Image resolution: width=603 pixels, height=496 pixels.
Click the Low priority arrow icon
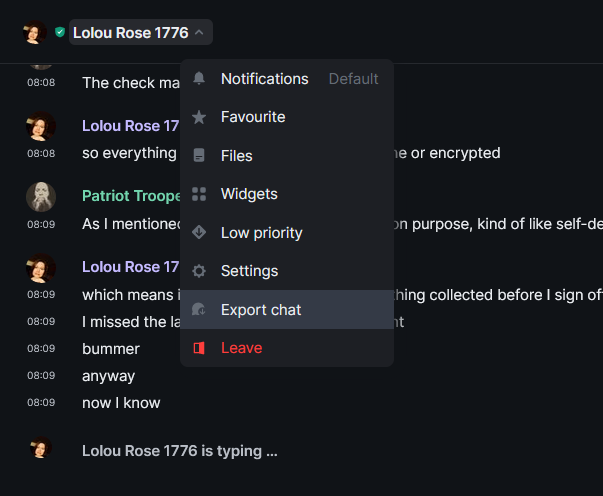[199, 233]
